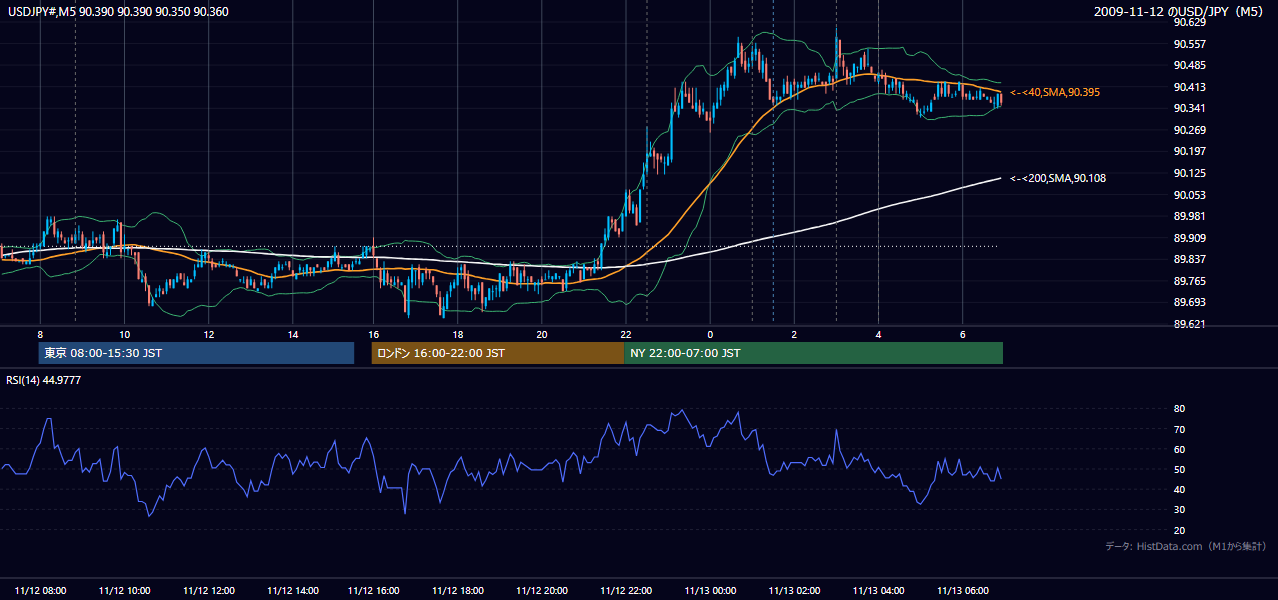This screenshot has height=600, width=1278.
Task: Click hour tick 14 under price chart
Action: click(x=292, y=334)
